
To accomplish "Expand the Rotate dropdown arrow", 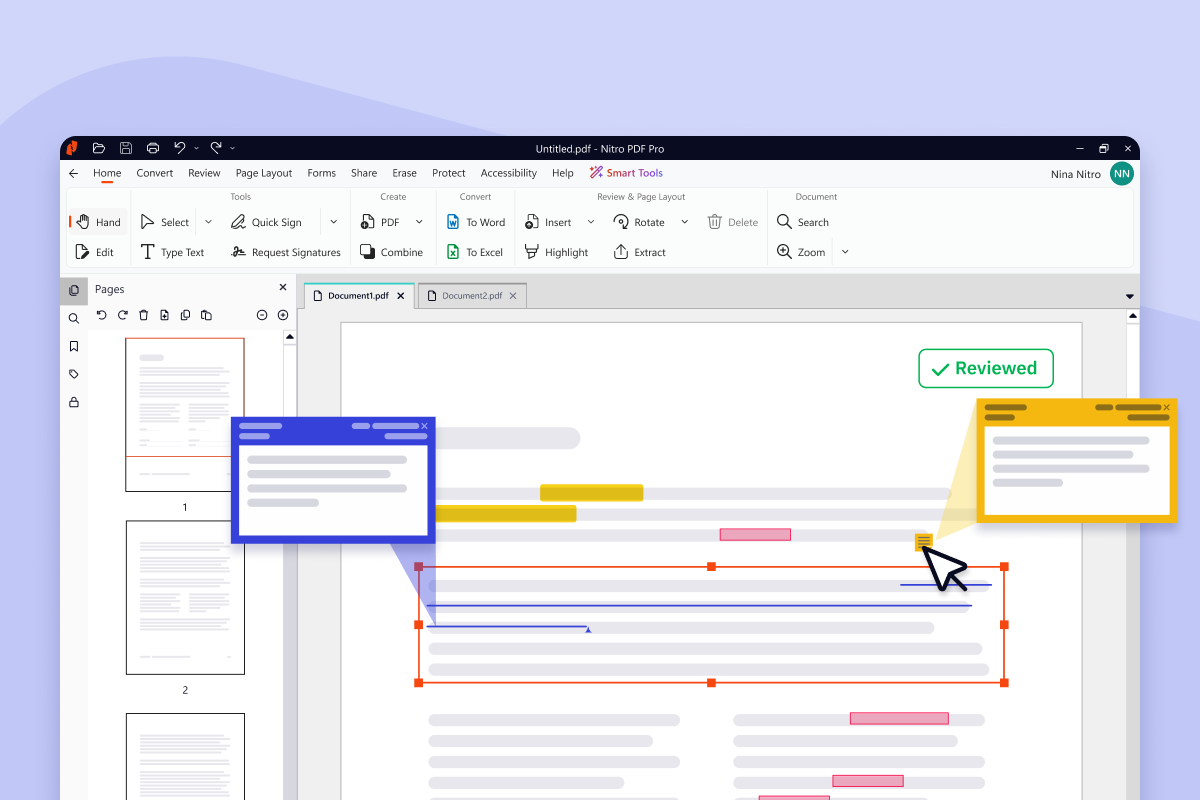I will pos(685,222).
